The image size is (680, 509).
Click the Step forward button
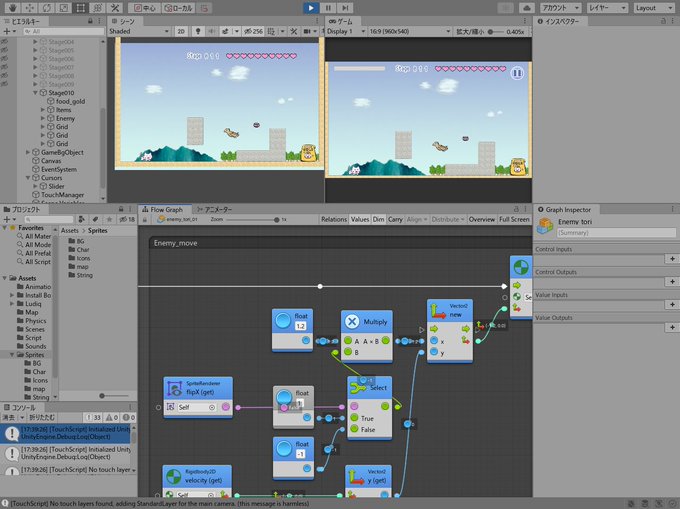pos(345,8)
